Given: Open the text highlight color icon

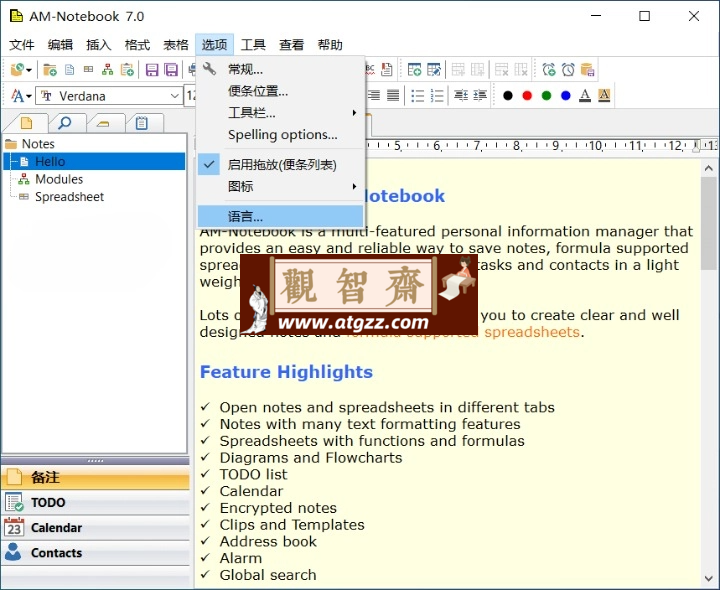Looking at the screenshot, I should pyautogui.click(x=604, y=96).
